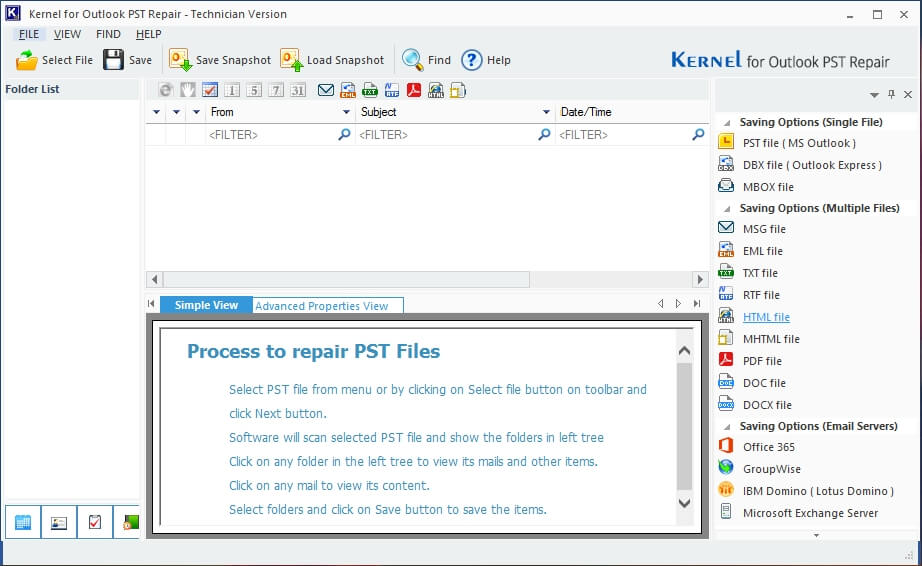
Task: Select the 5-day calendar view icon
Action: click(253, 90)
